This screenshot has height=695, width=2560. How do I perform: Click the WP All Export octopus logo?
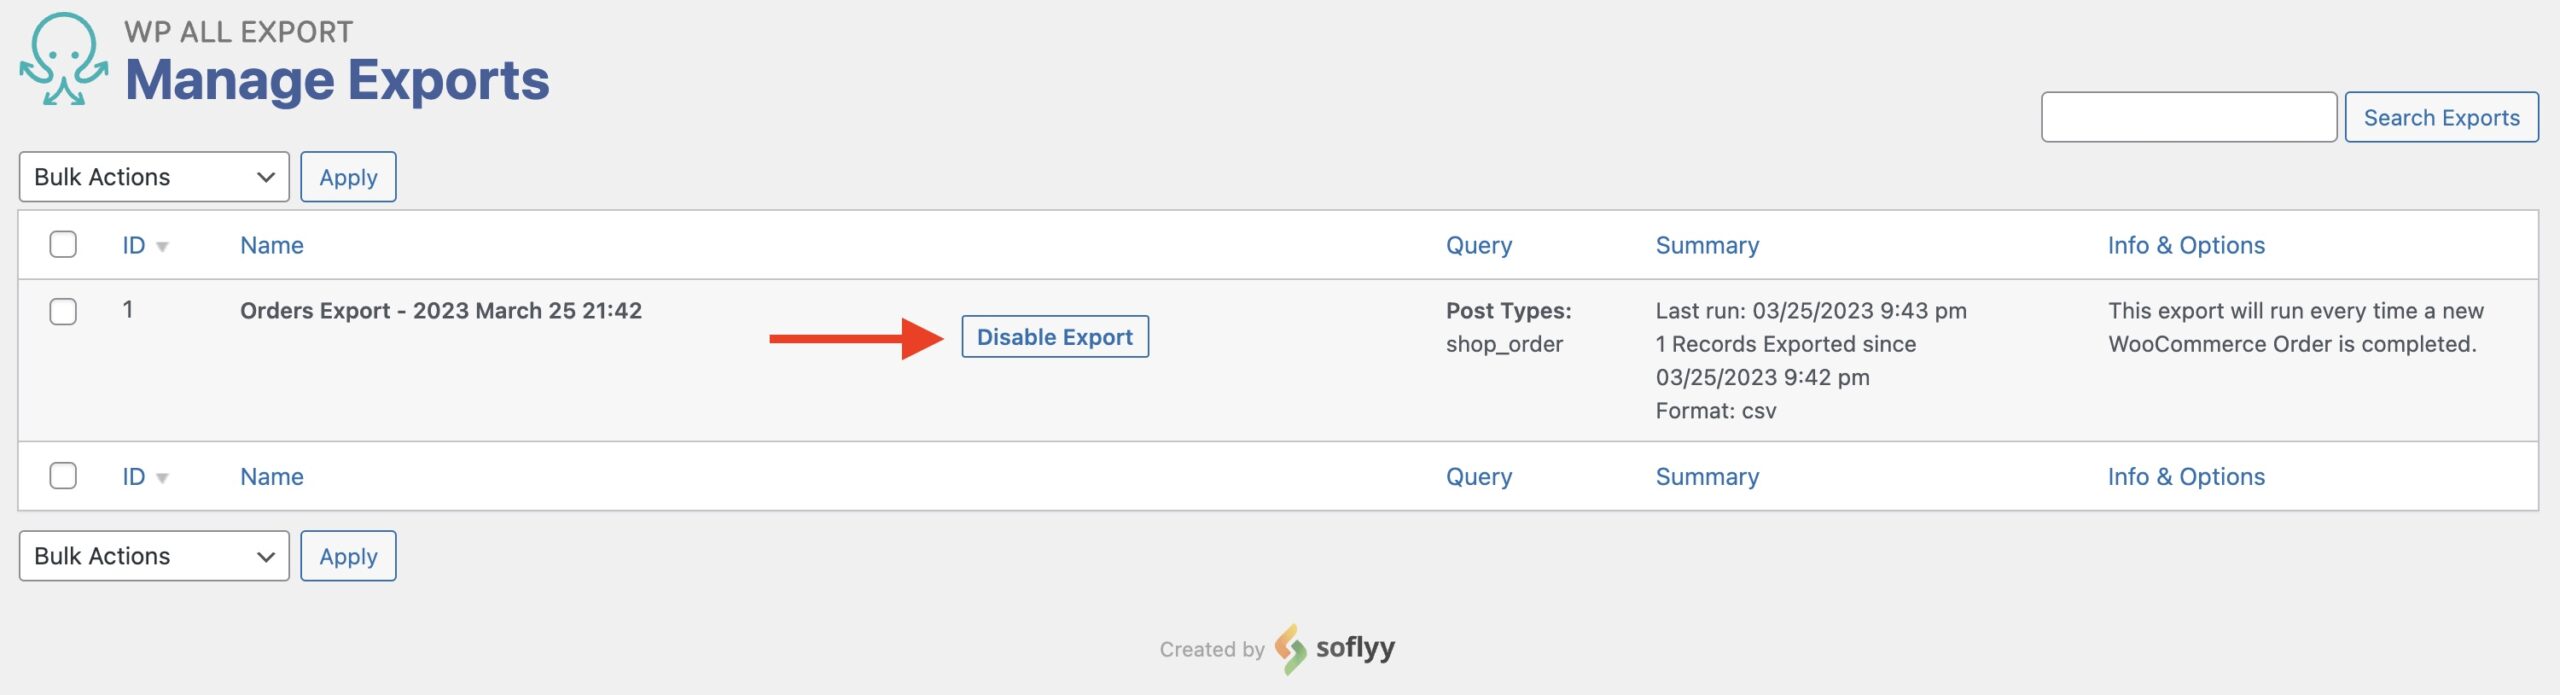pyautogui.click(x=64, y=58)
